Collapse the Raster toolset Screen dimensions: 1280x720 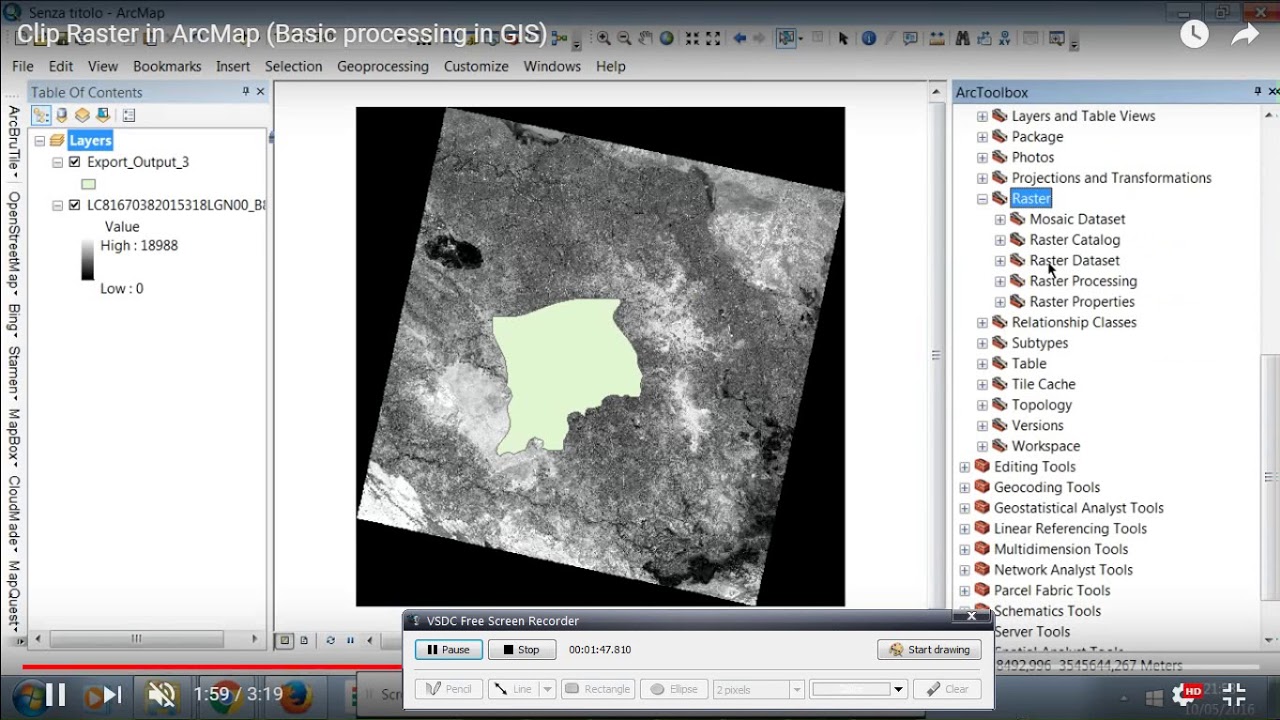(x=982, y=199)
